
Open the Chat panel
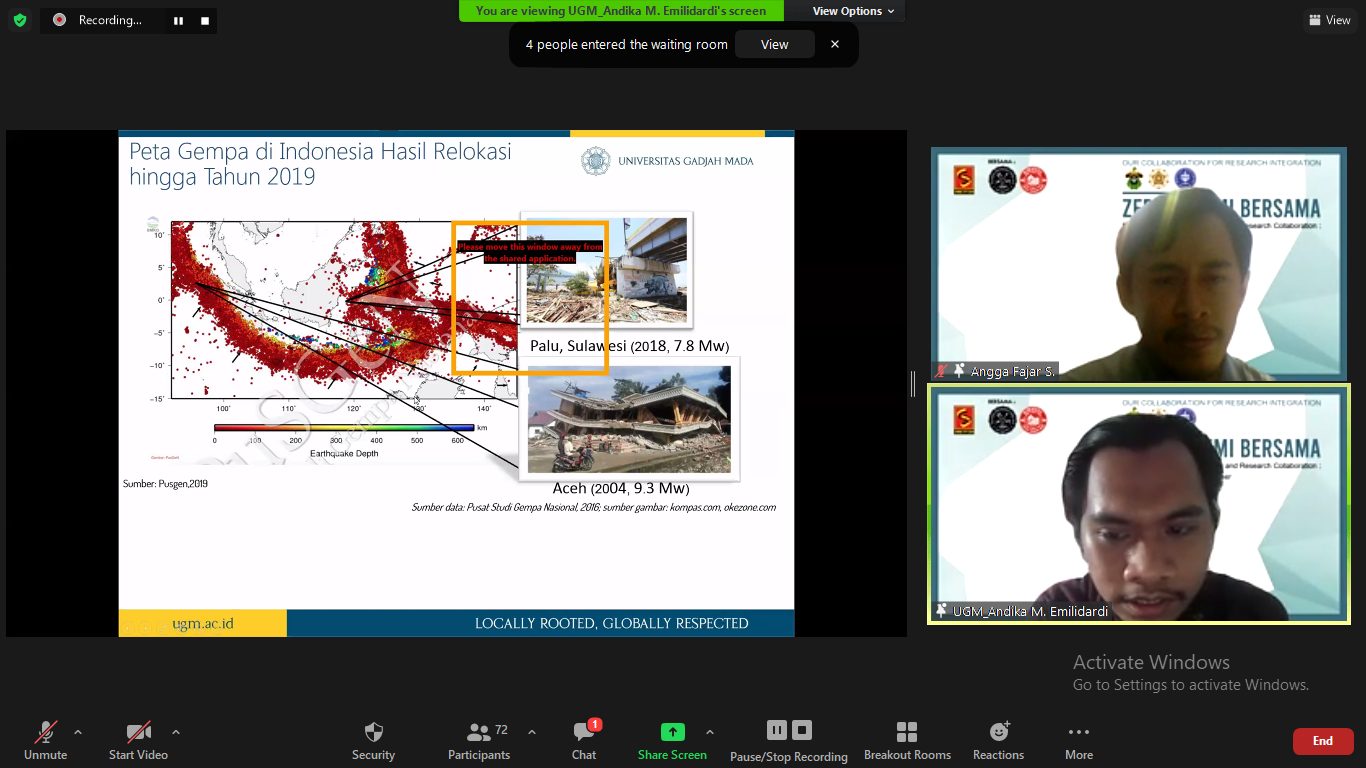tap(584, 732)
